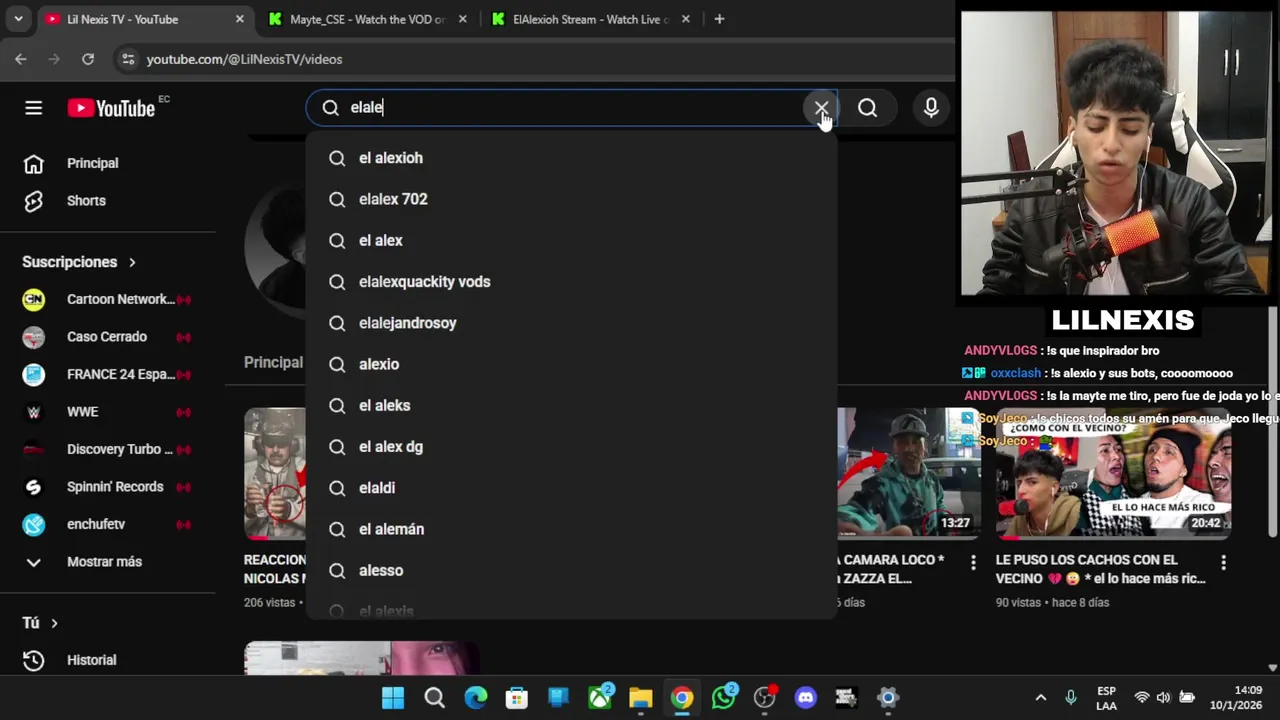
Task: Choose the "el alemán" suggestion
Action: pos(571,529)
